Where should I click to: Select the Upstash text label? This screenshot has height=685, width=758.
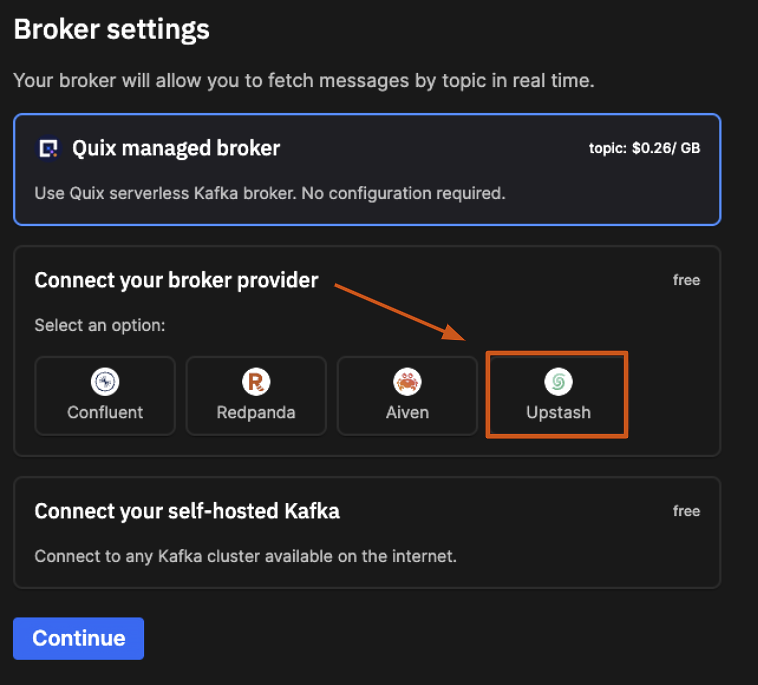coord(558,411)
